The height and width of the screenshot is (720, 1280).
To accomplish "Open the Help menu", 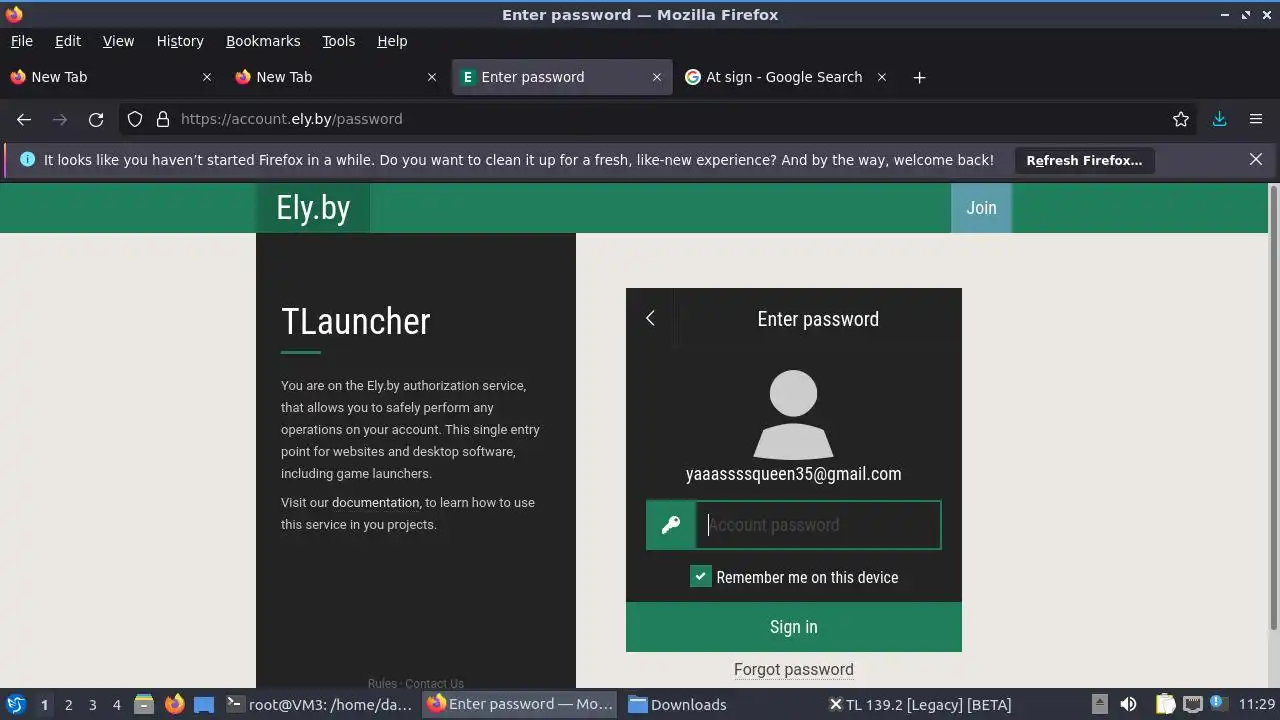I will click(392, 41).
